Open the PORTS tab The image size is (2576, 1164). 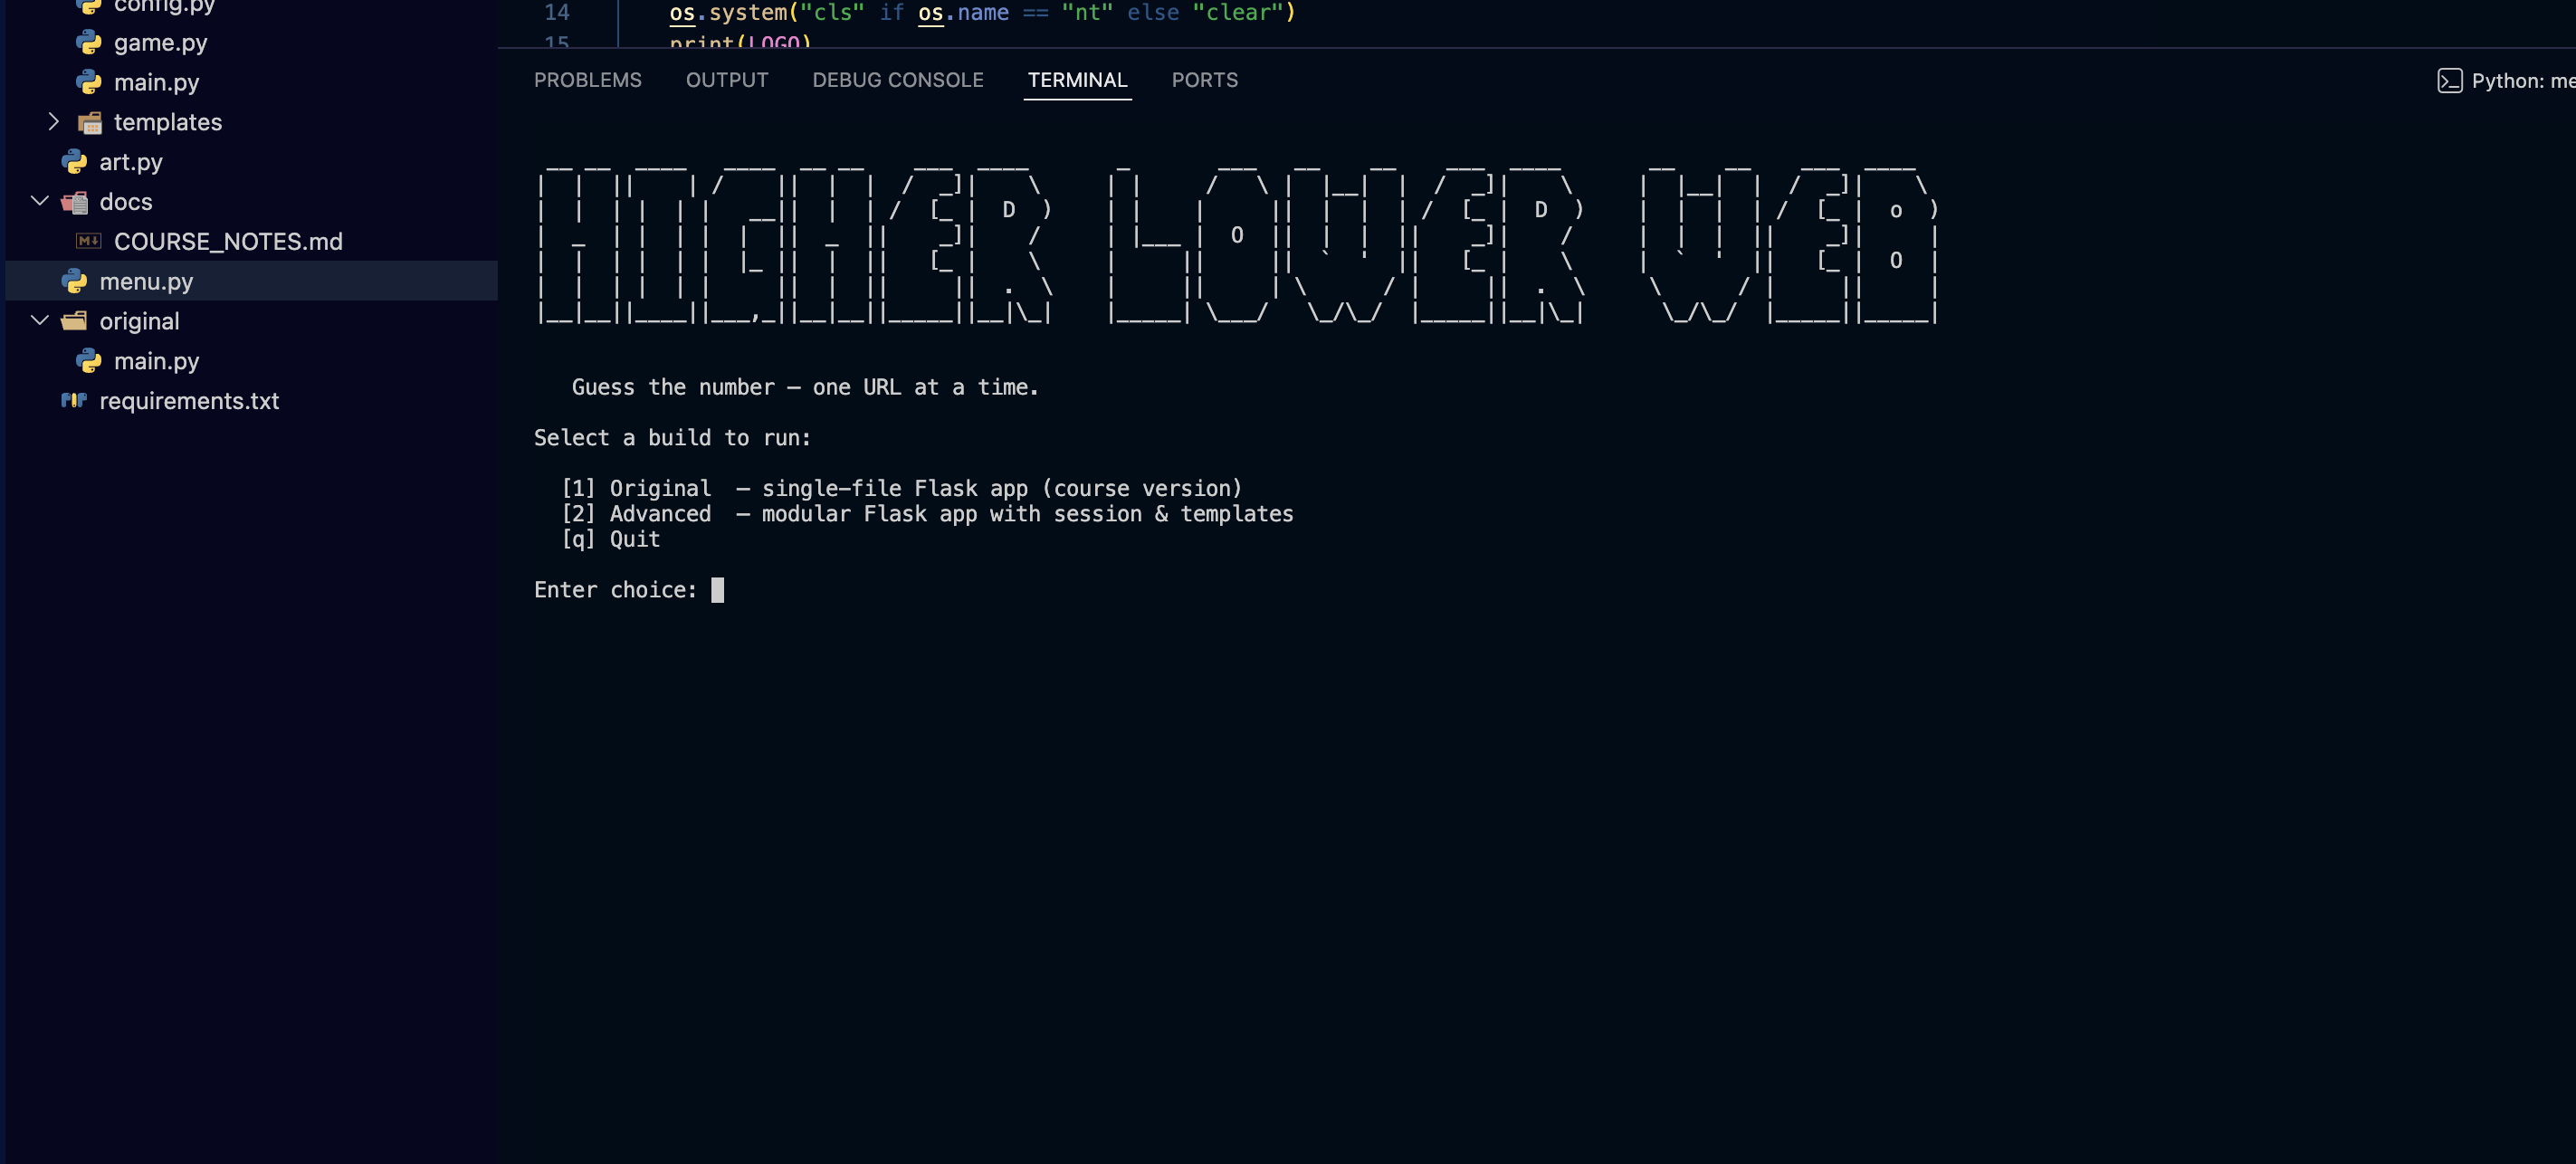point(1205,80)
